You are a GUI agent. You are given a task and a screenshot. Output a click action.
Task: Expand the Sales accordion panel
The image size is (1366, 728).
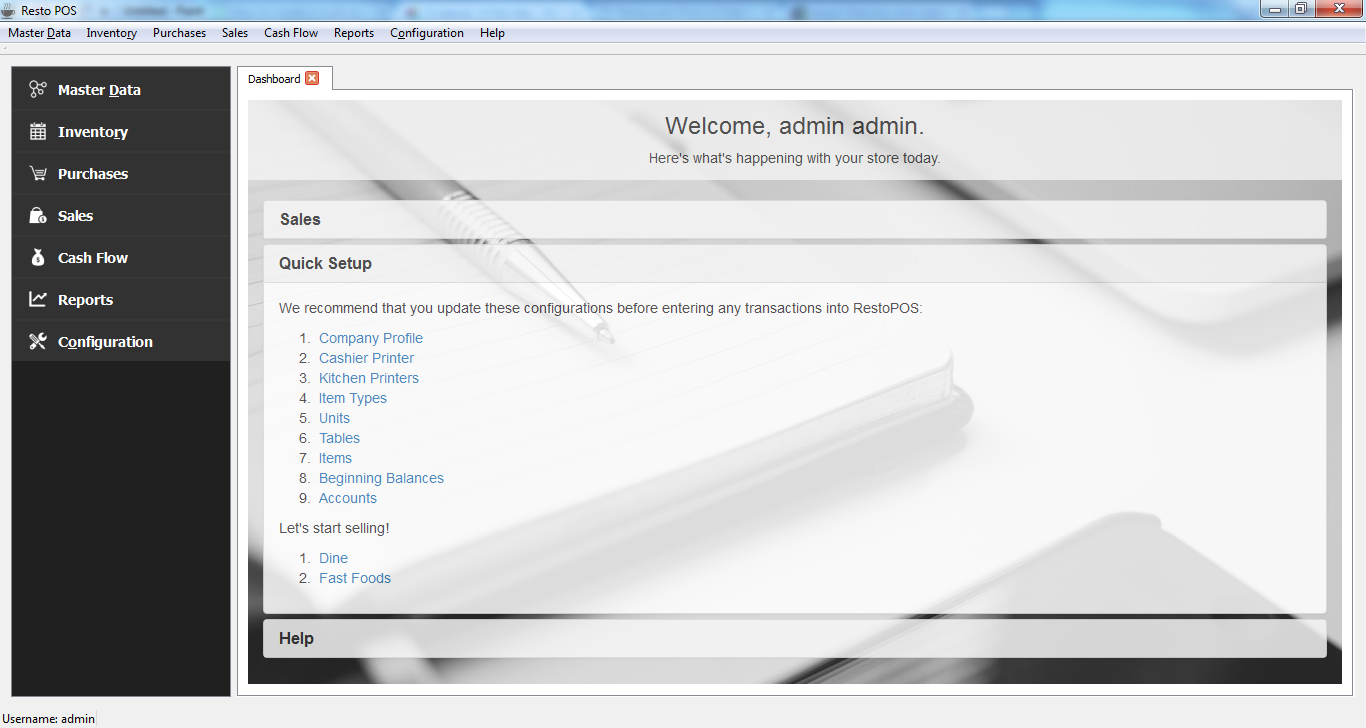click(795, 219)
